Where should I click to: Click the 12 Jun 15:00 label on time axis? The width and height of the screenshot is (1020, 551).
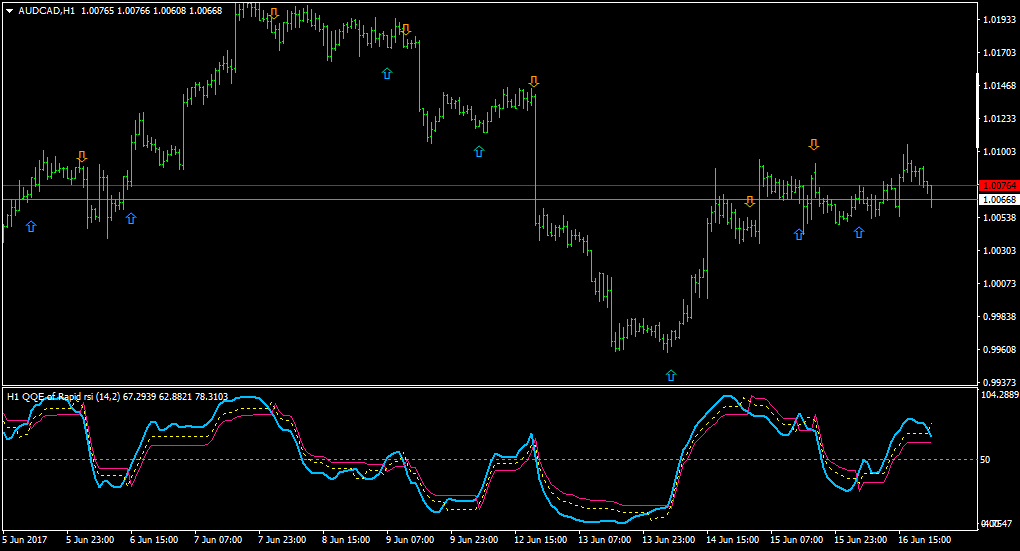pyautogui.click(x=541, y=540)
